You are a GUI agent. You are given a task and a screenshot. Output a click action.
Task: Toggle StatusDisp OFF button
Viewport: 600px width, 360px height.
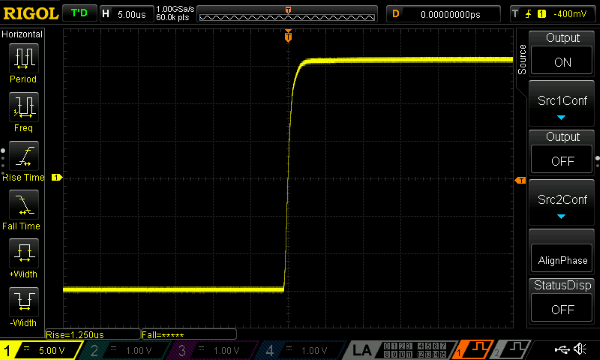click(x=562, y=308)
